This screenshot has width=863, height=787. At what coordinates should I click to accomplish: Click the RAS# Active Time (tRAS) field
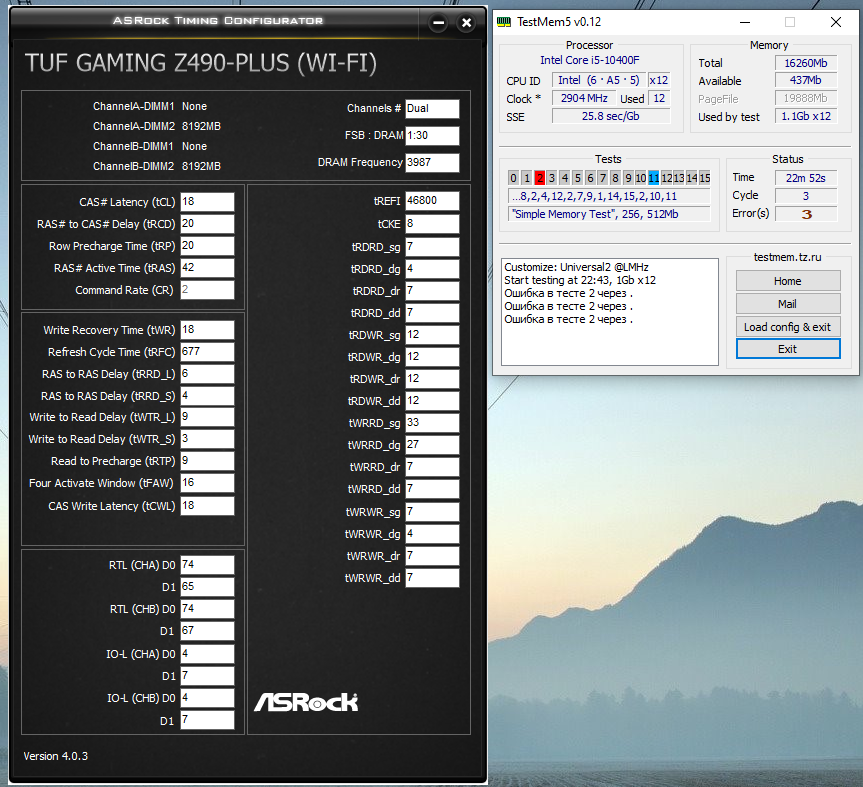coord(207,267)
